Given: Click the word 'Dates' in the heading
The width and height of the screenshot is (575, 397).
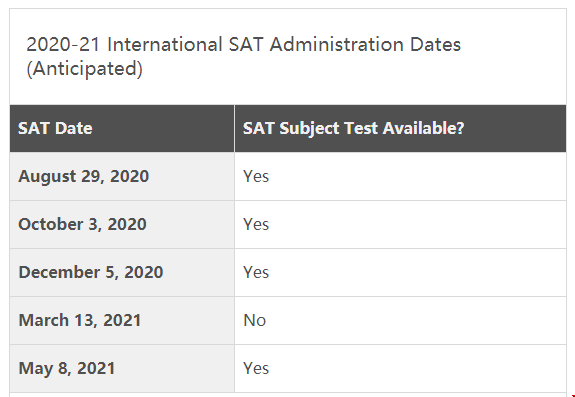Looking at the screenshot, I should [435, 45].
